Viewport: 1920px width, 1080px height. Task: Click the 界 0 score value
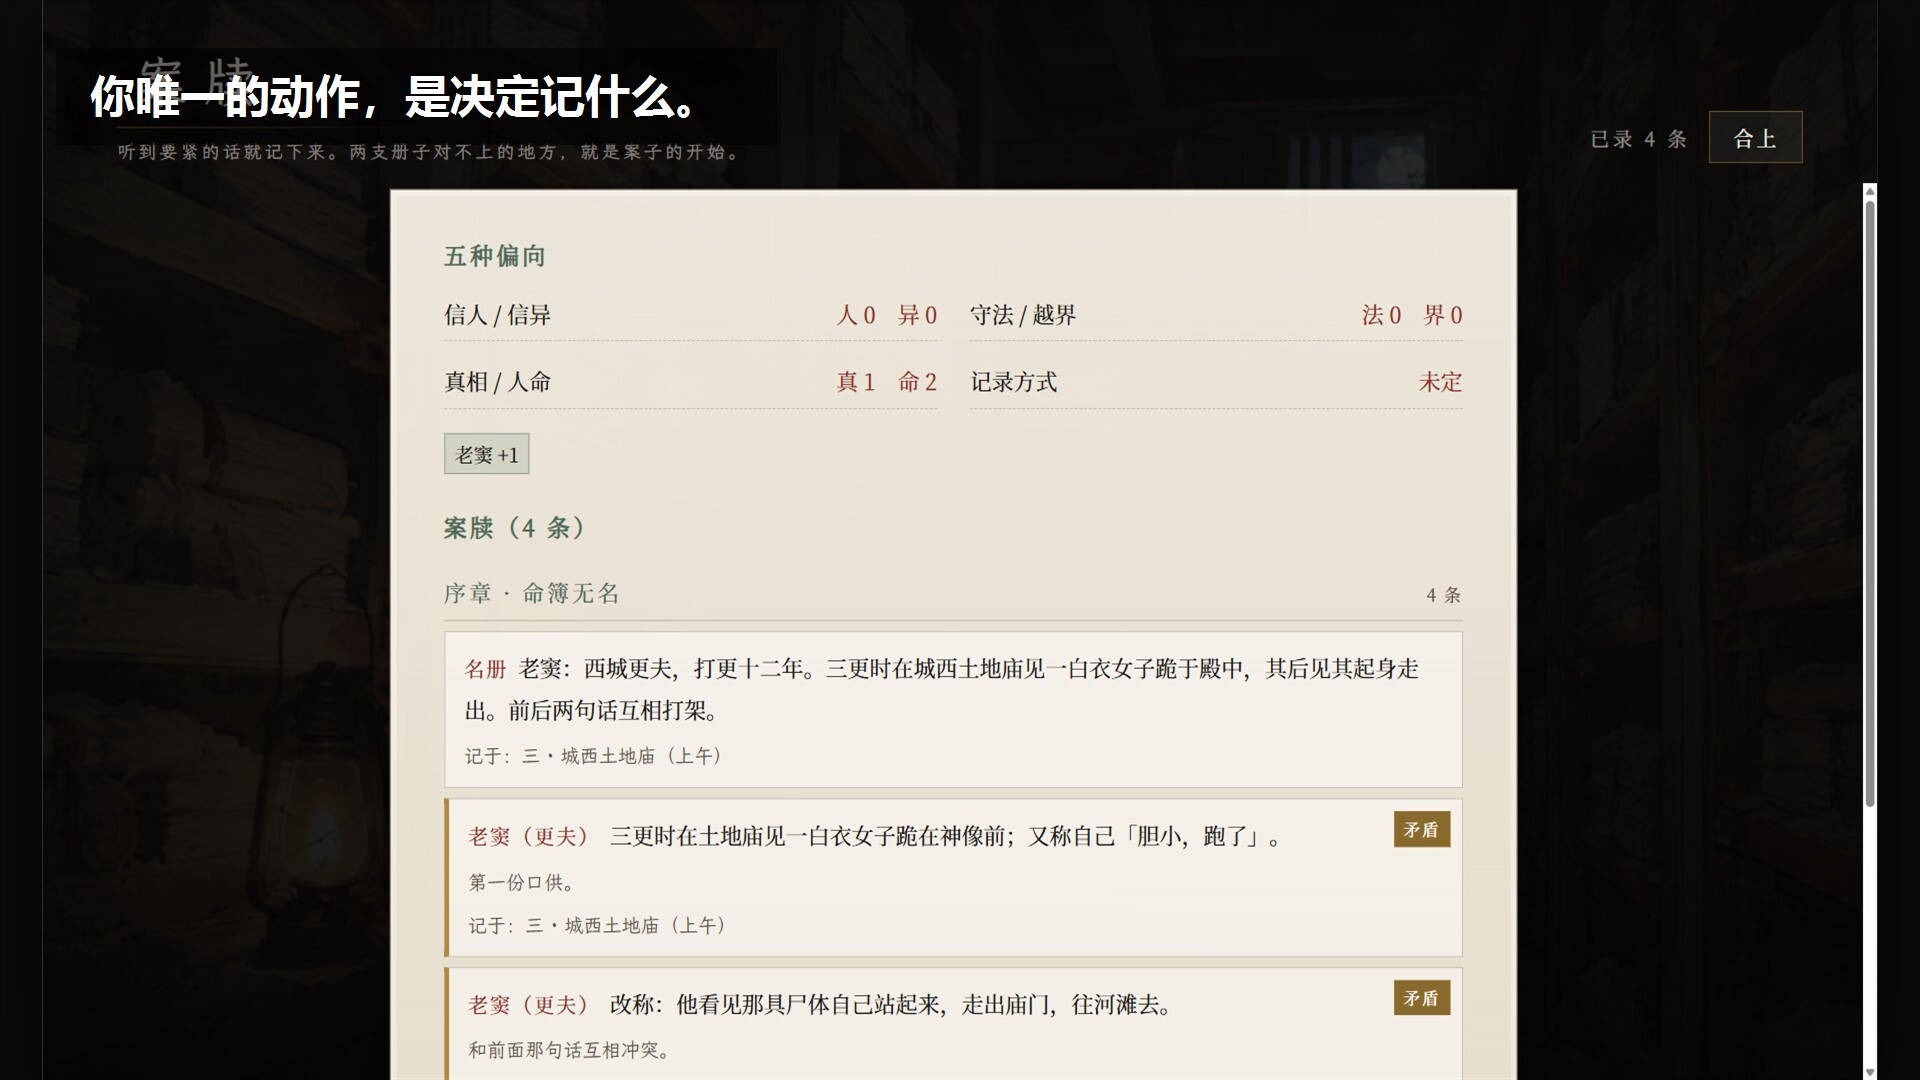coord(1443,315)
